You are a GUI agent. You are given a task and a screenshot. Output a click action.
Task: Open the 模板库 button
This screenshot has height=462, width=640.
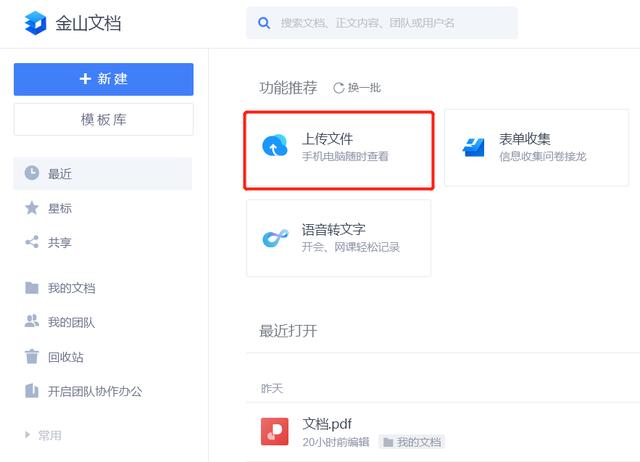pos(104,120)
